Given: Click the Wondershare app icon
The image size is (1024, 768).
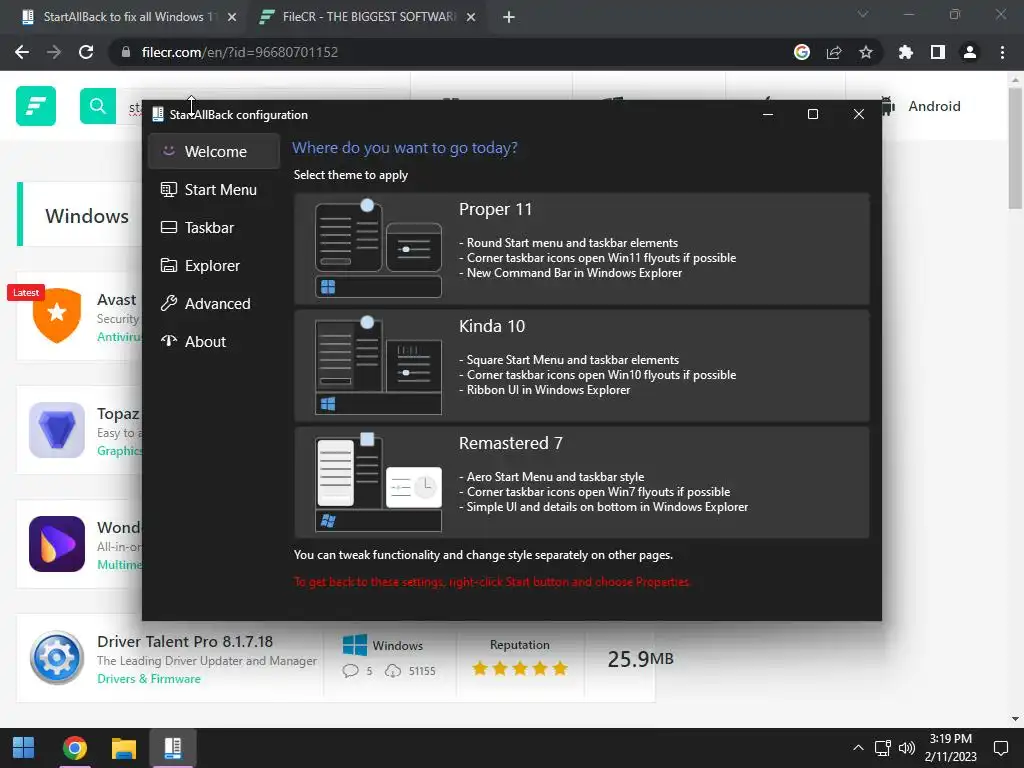Looking at the screenshot, I should (x=57, y=544).
